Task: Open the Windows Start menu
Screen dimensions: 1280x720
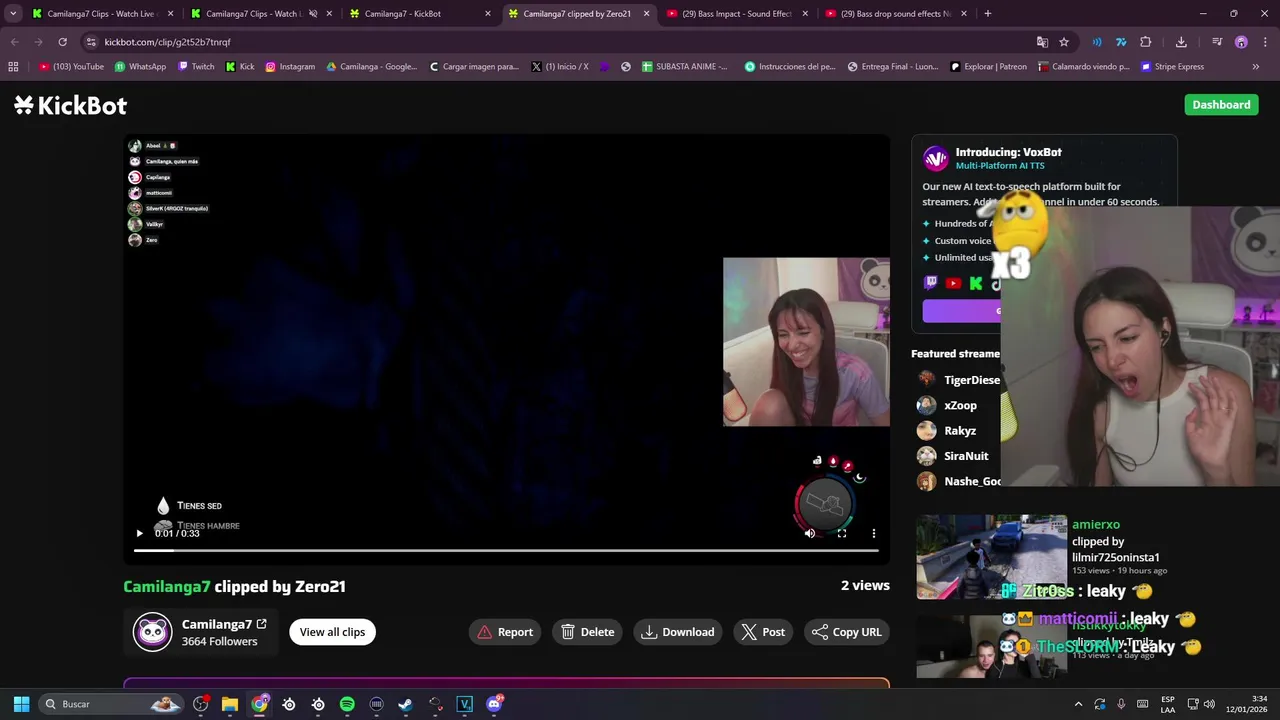Action: (x=21, y=704)
